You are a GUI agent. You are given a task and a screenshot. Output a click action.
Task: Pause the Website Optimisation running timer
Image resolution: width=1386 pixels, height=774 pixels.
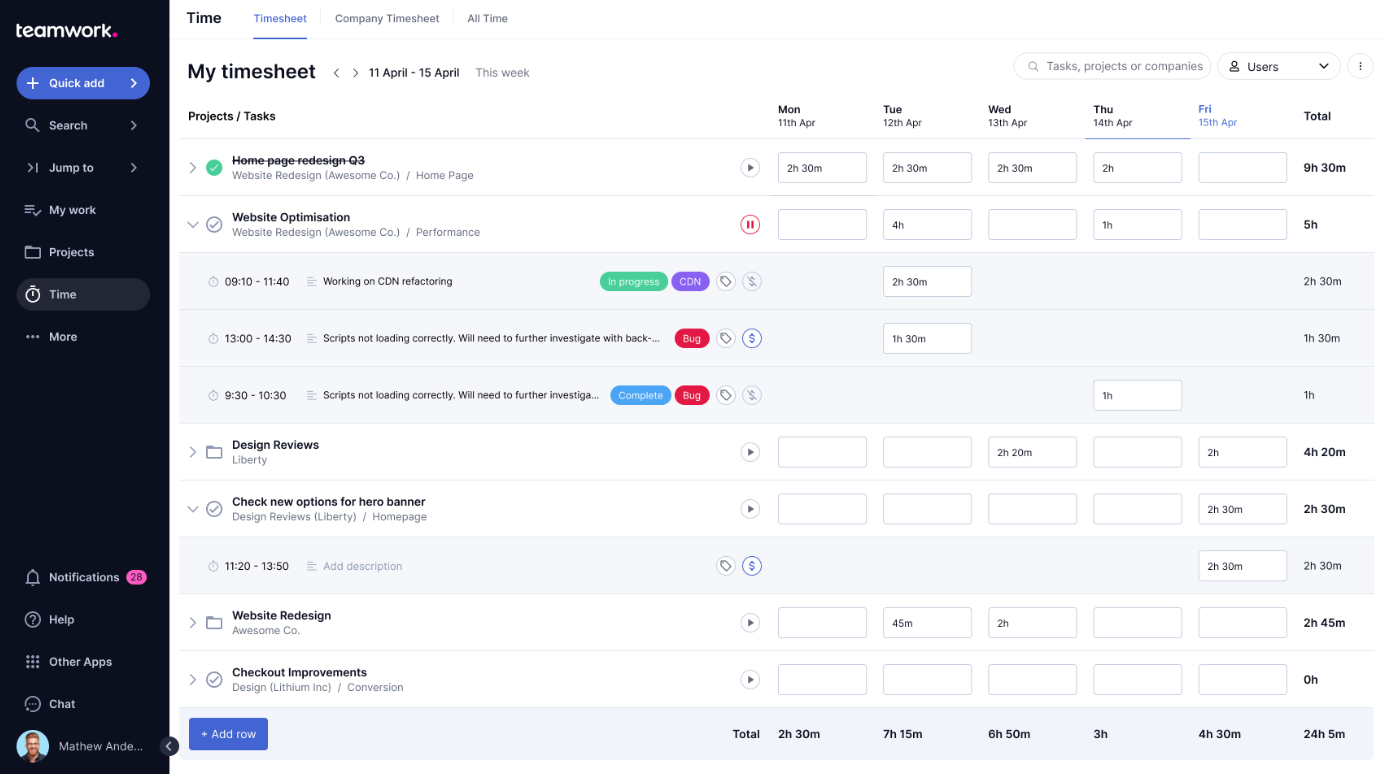pyautogui.click(x=750, y=225)
